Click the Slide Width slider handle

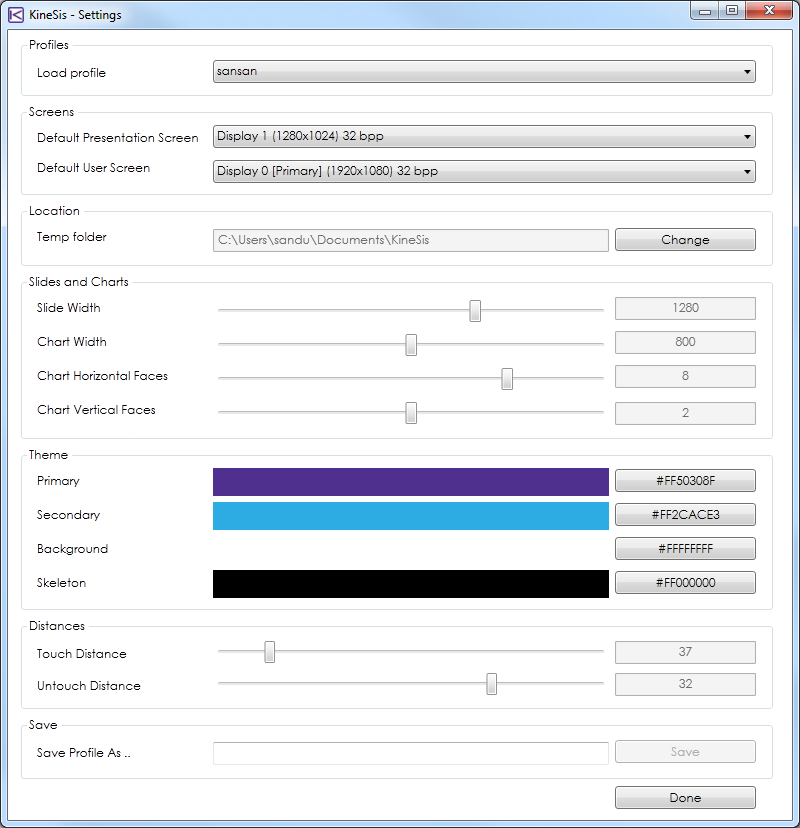tap(475, 310)
